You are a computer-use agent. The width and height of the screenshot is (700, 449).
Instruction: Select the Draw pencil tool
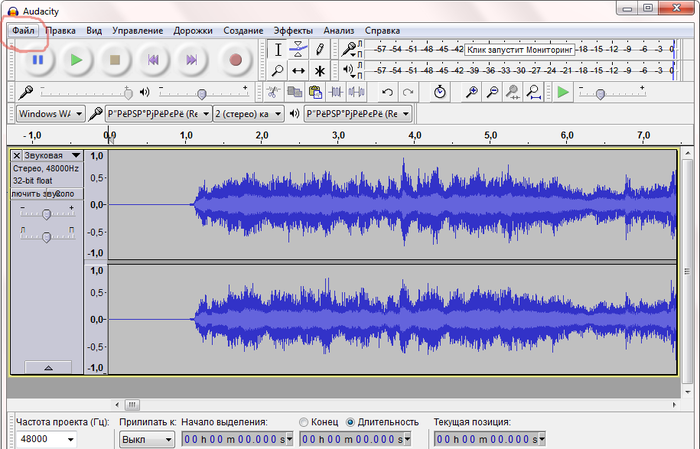click(x=319, y=48)
